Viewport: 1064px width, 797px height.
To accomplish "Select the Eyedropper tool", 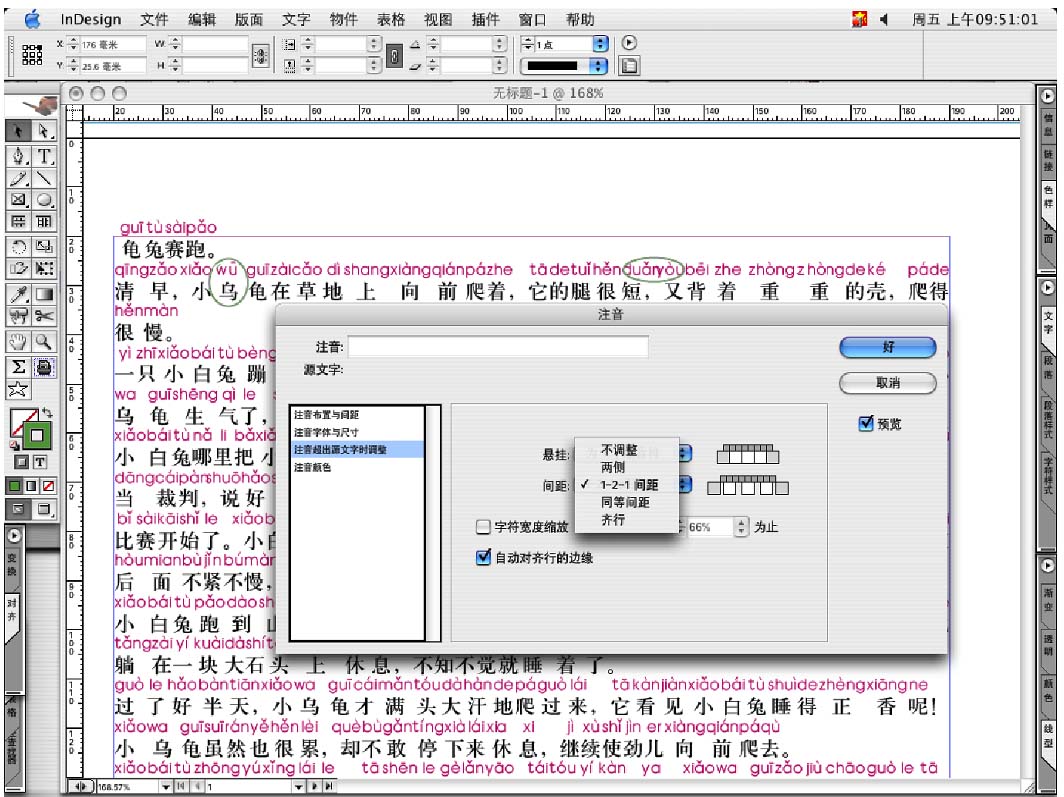I will pyautogui.click(x=19, y=294).
